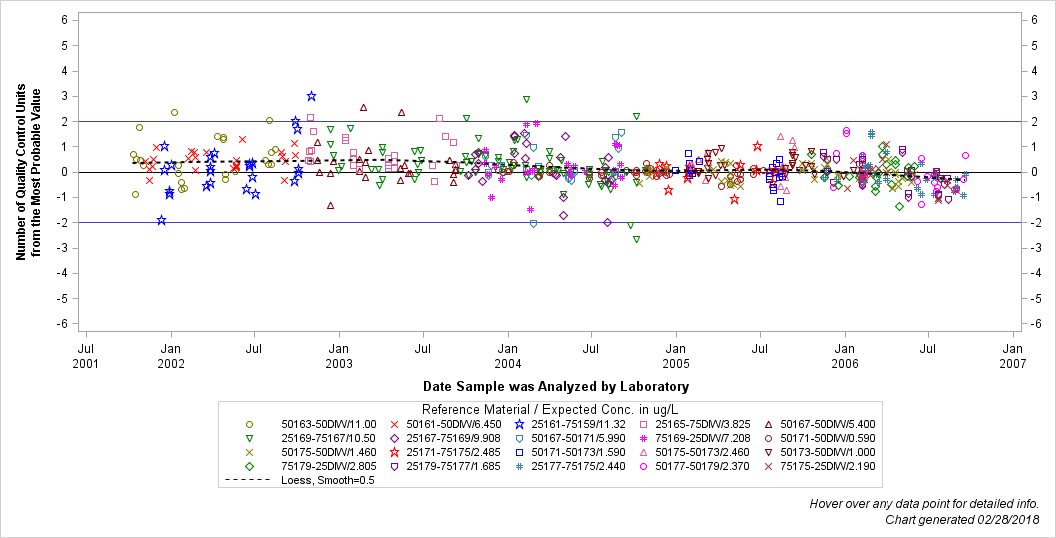Screen dimensions: 1056x538
Task: Click the legend title 'Reference Material / Expected Conc. in ug/L'
Action: [551, 409]
